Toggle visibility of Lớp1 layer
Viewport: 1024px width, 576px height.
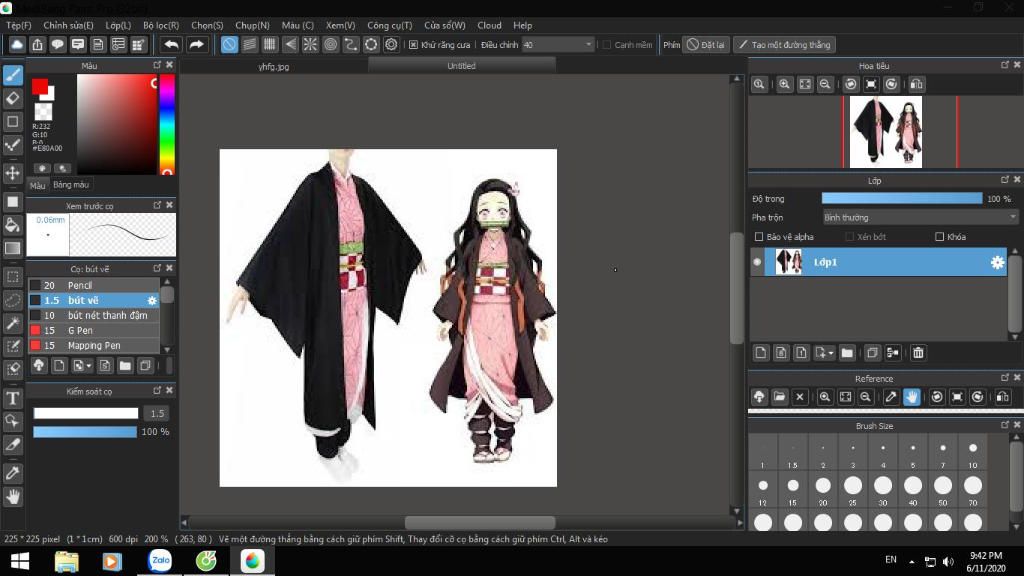[x=758, y=262]
